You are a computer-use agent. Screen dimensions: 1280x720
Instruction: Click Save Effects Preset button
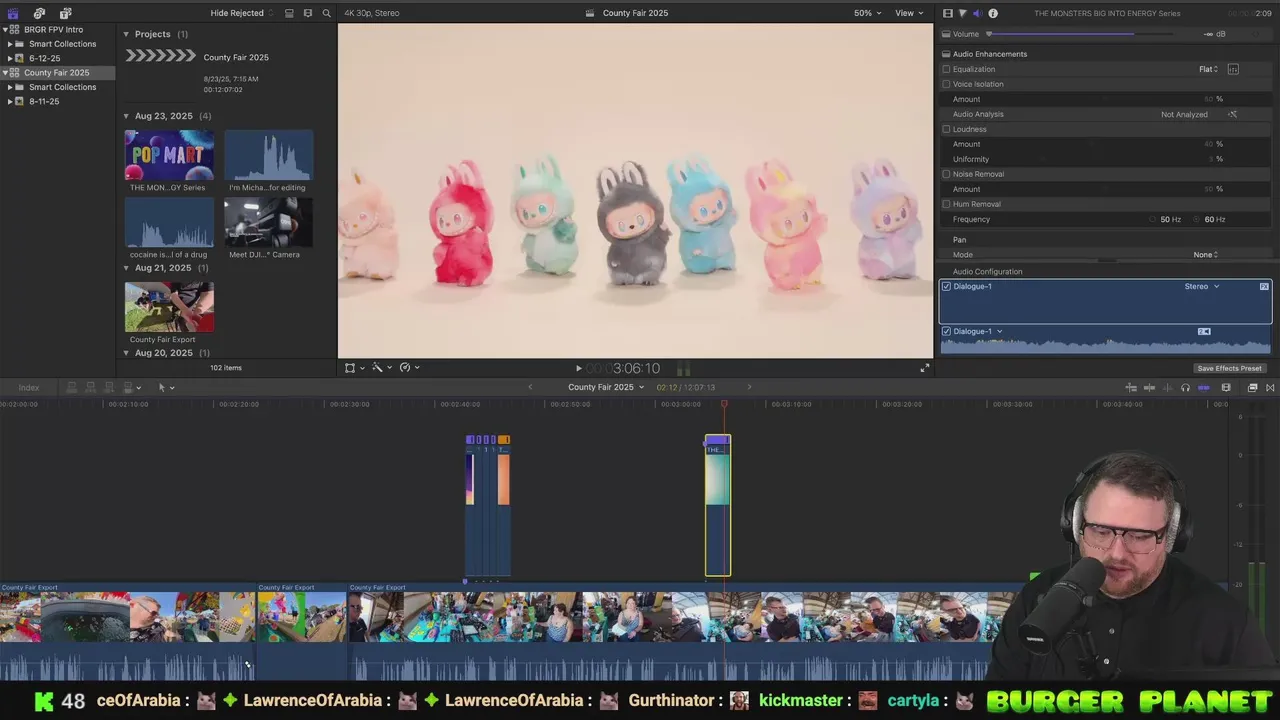pos(1229,368)
